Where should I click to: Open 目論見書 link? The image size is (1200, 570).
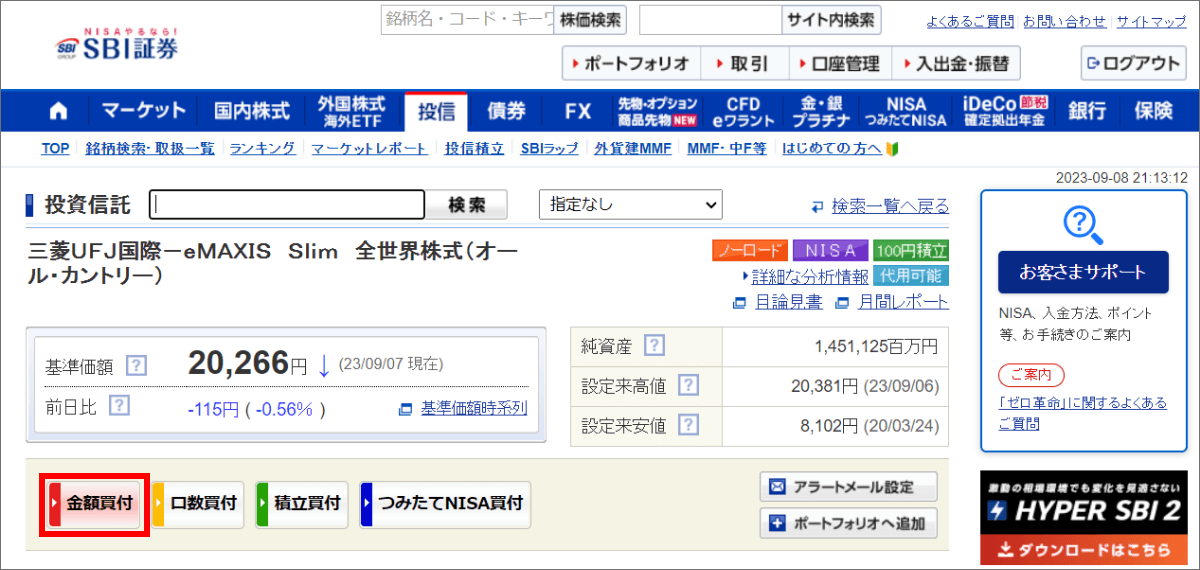(x=788, y=302)
